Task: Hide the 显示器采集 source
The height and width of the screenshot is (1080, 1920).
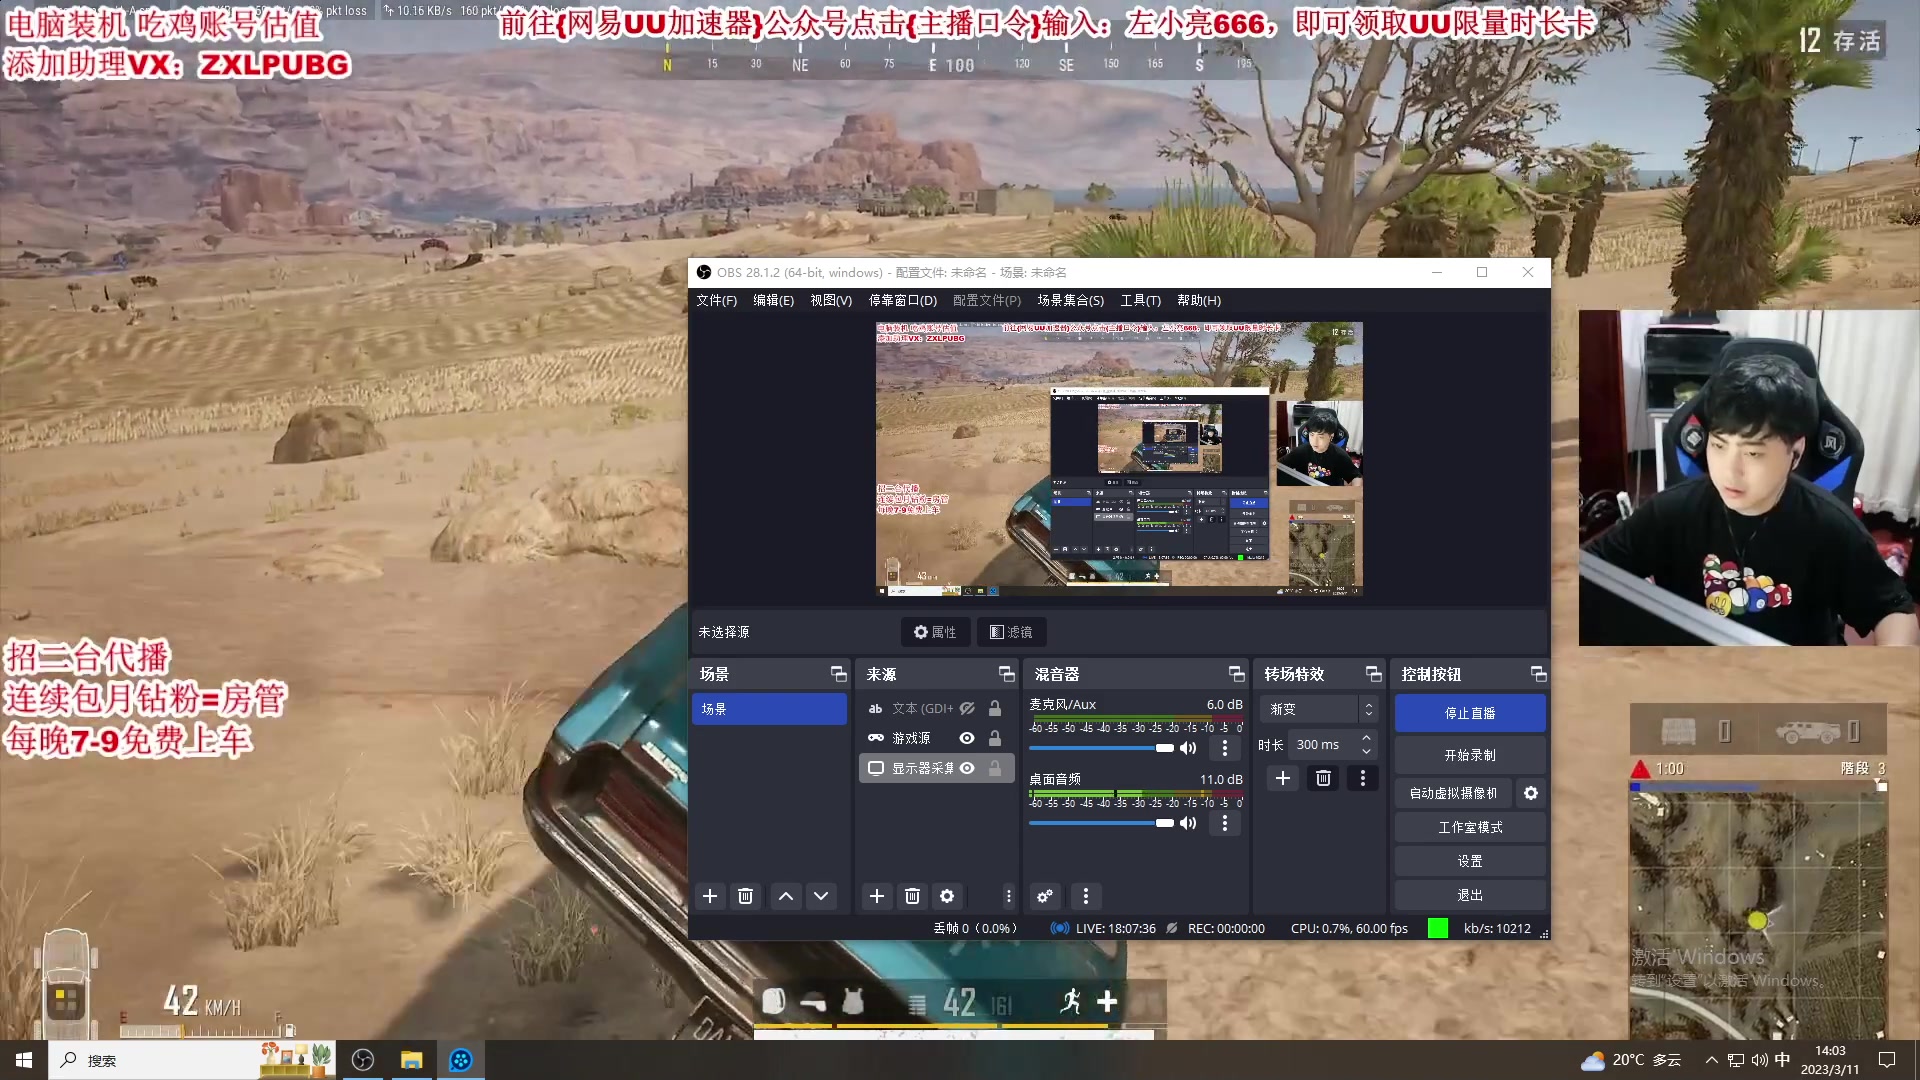Action: (x=967, y=768)
